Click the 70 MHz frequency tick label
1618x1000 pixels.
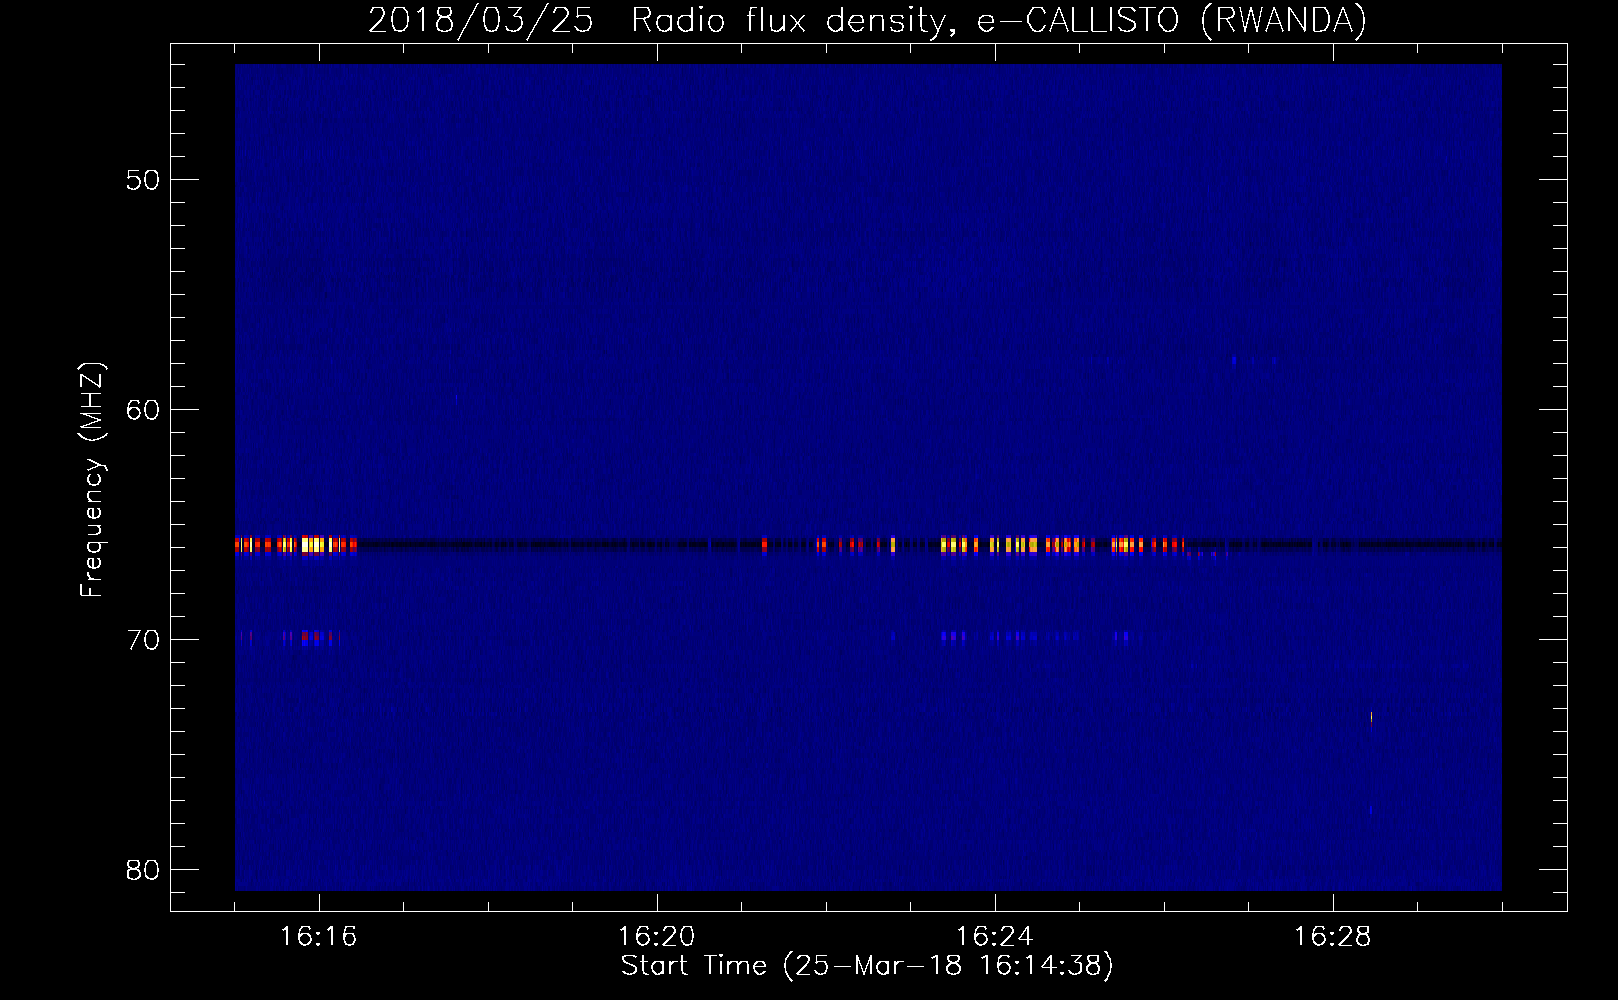click(143, 640)
